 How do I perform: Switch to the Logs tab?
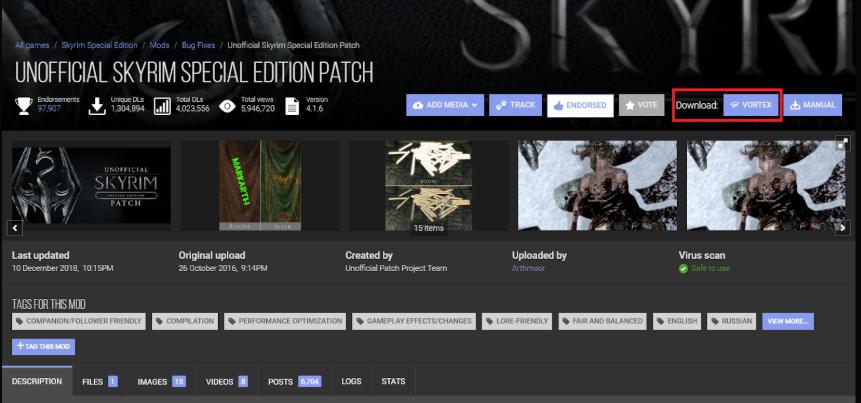[x=351, y=381]
